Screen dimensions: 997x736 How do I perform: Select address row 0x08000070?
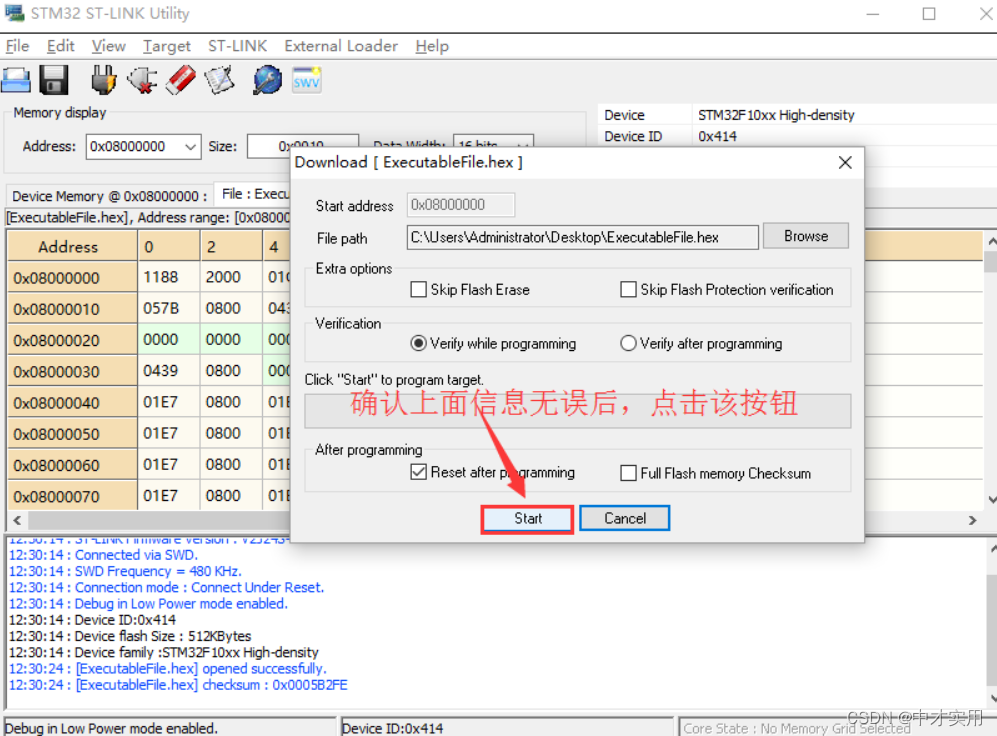72,496
